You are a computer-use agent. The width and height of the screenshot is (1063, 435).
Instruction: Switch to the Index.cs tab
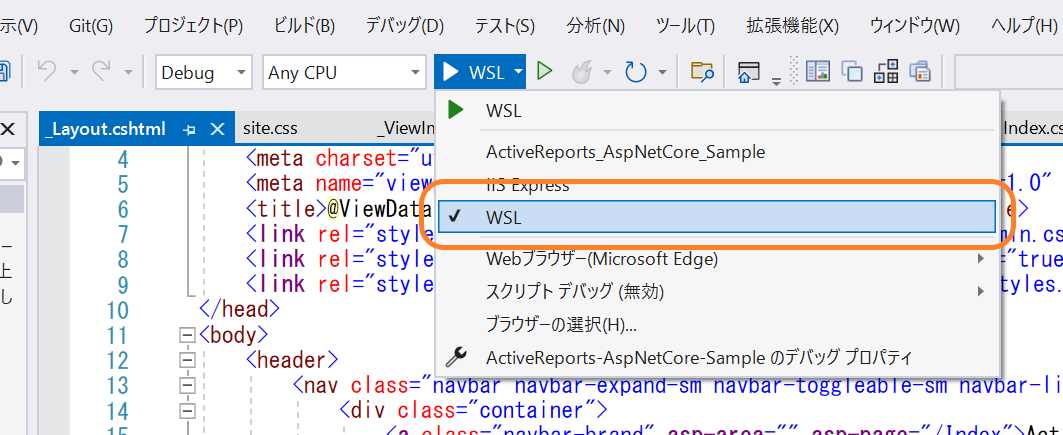pyautogui.click(x=1032, y=129)
